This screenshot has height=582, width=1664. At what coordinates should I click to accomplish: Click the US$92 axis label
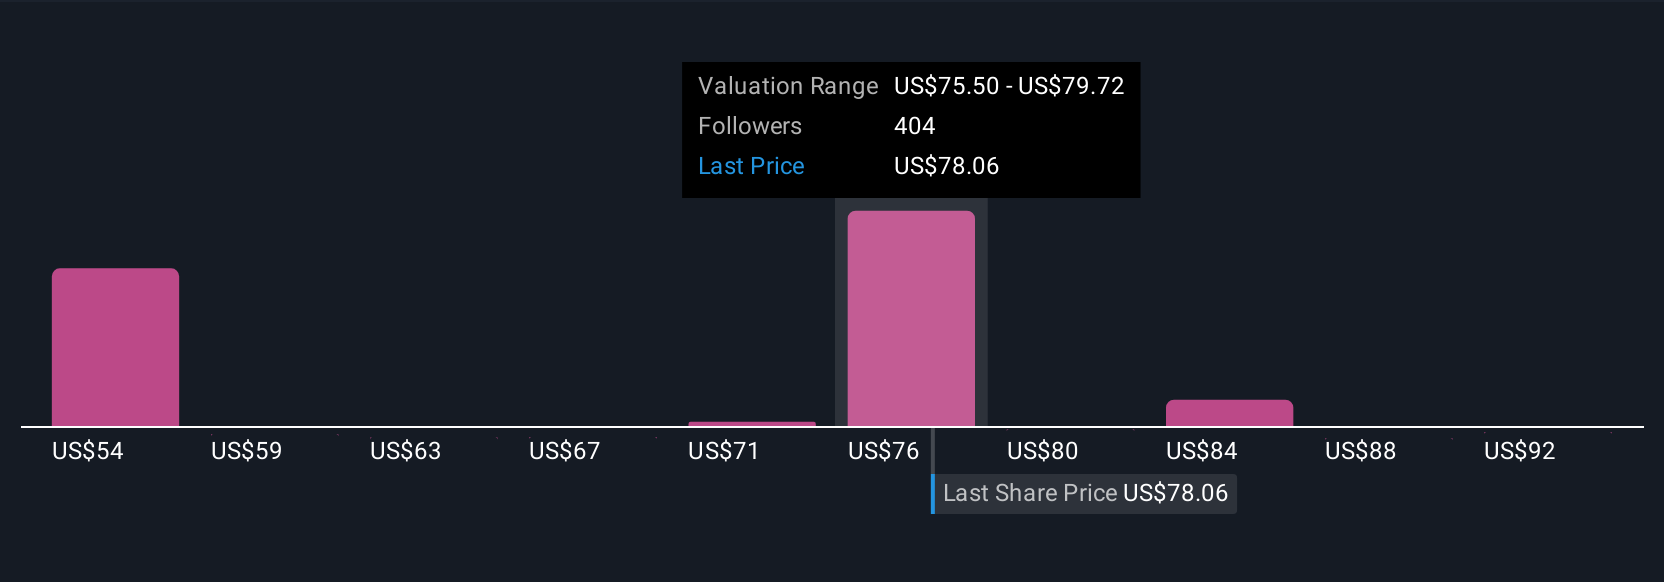[1520, 451]
